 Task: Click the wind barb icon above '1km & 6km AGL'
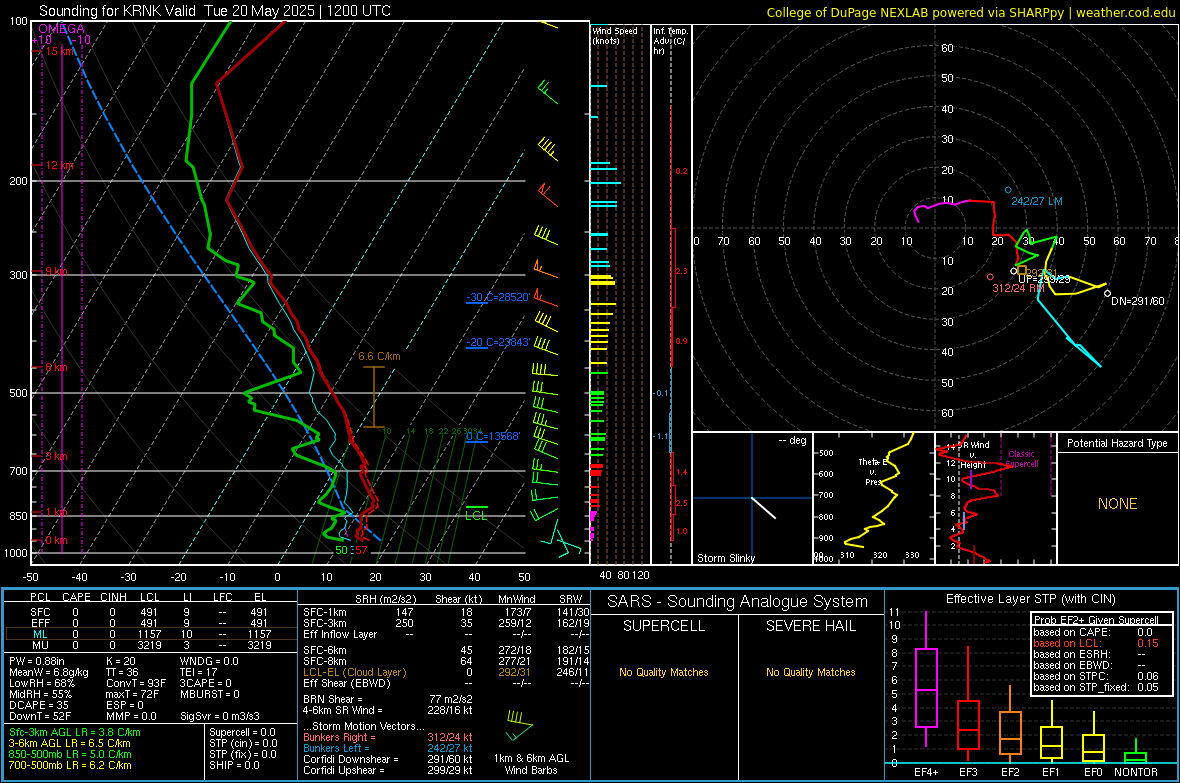[x=519, y=725]
